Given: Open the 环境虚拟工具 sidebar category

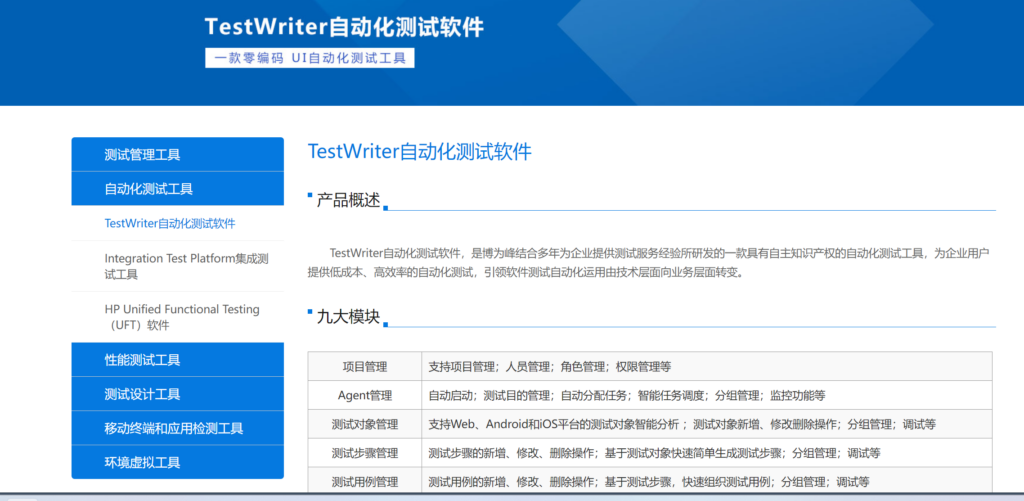Looking at the screenshot, I should click(178, 462).
